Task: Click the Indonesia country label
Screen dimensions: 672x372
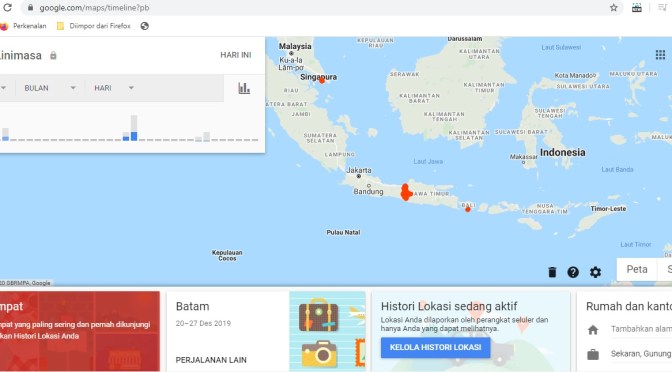Action: pyautogui.click(x=563, y=153)
